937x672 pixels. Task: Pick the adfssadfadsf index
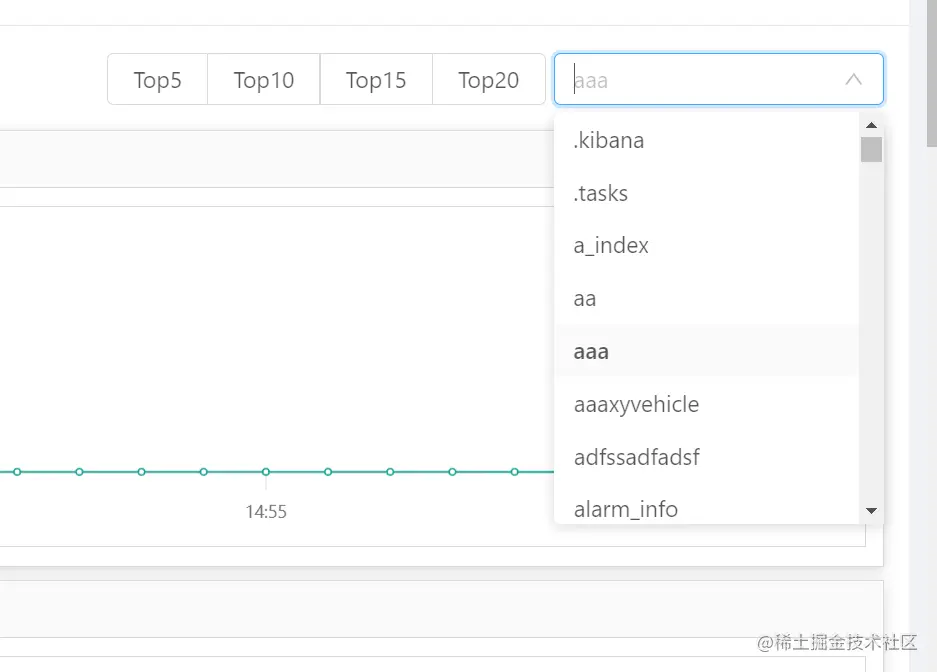636,458
